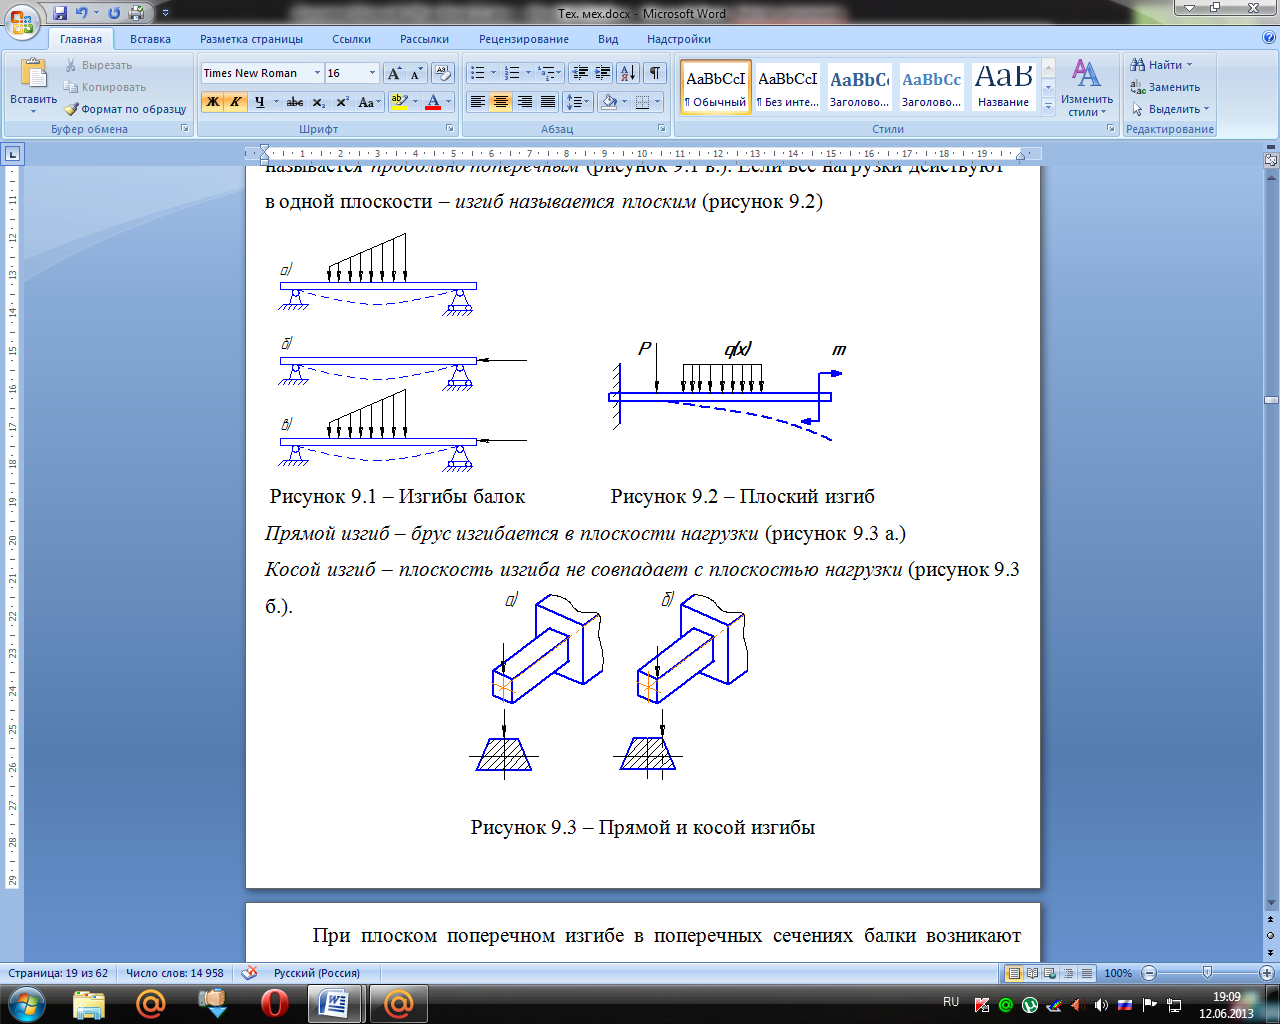Apply the Обычный style
1280x1024 pixels.
click(x=716, y=87)
